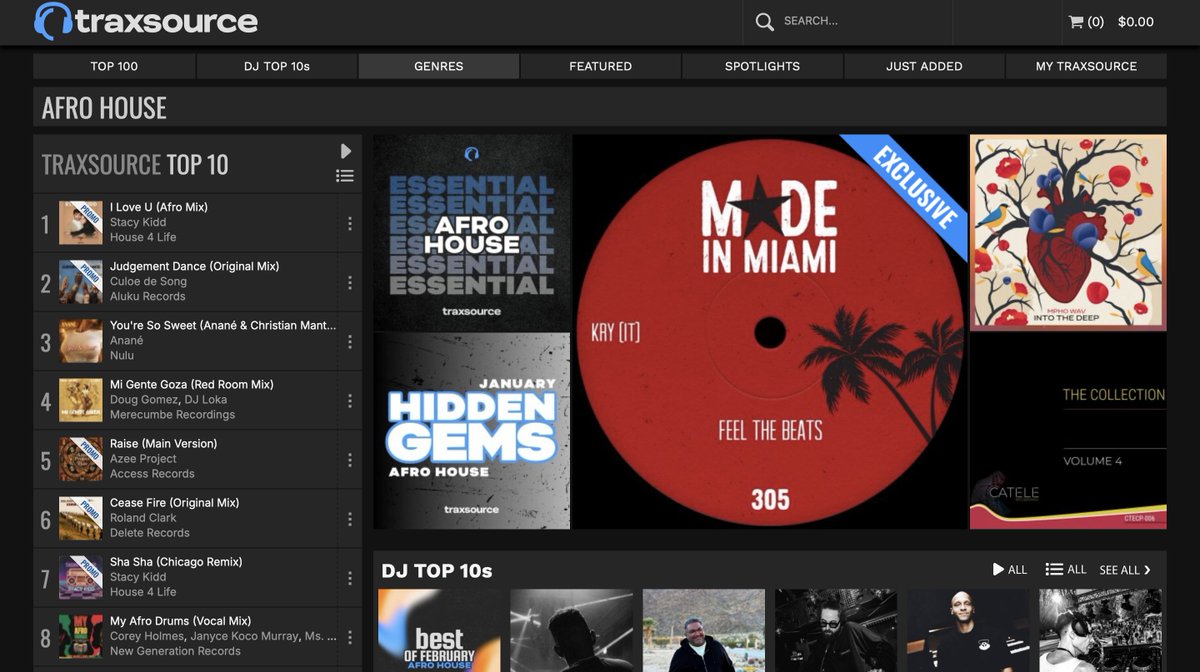
Task: Open options menu for Judgement Dance
Action: tap(350, 282)
